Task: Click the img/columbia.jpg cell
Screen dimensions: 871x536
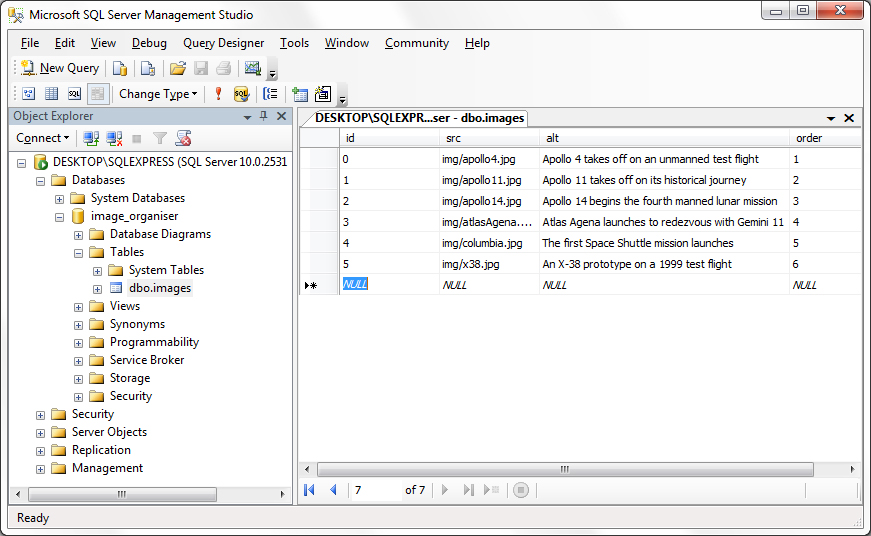Action: (489, 243)
